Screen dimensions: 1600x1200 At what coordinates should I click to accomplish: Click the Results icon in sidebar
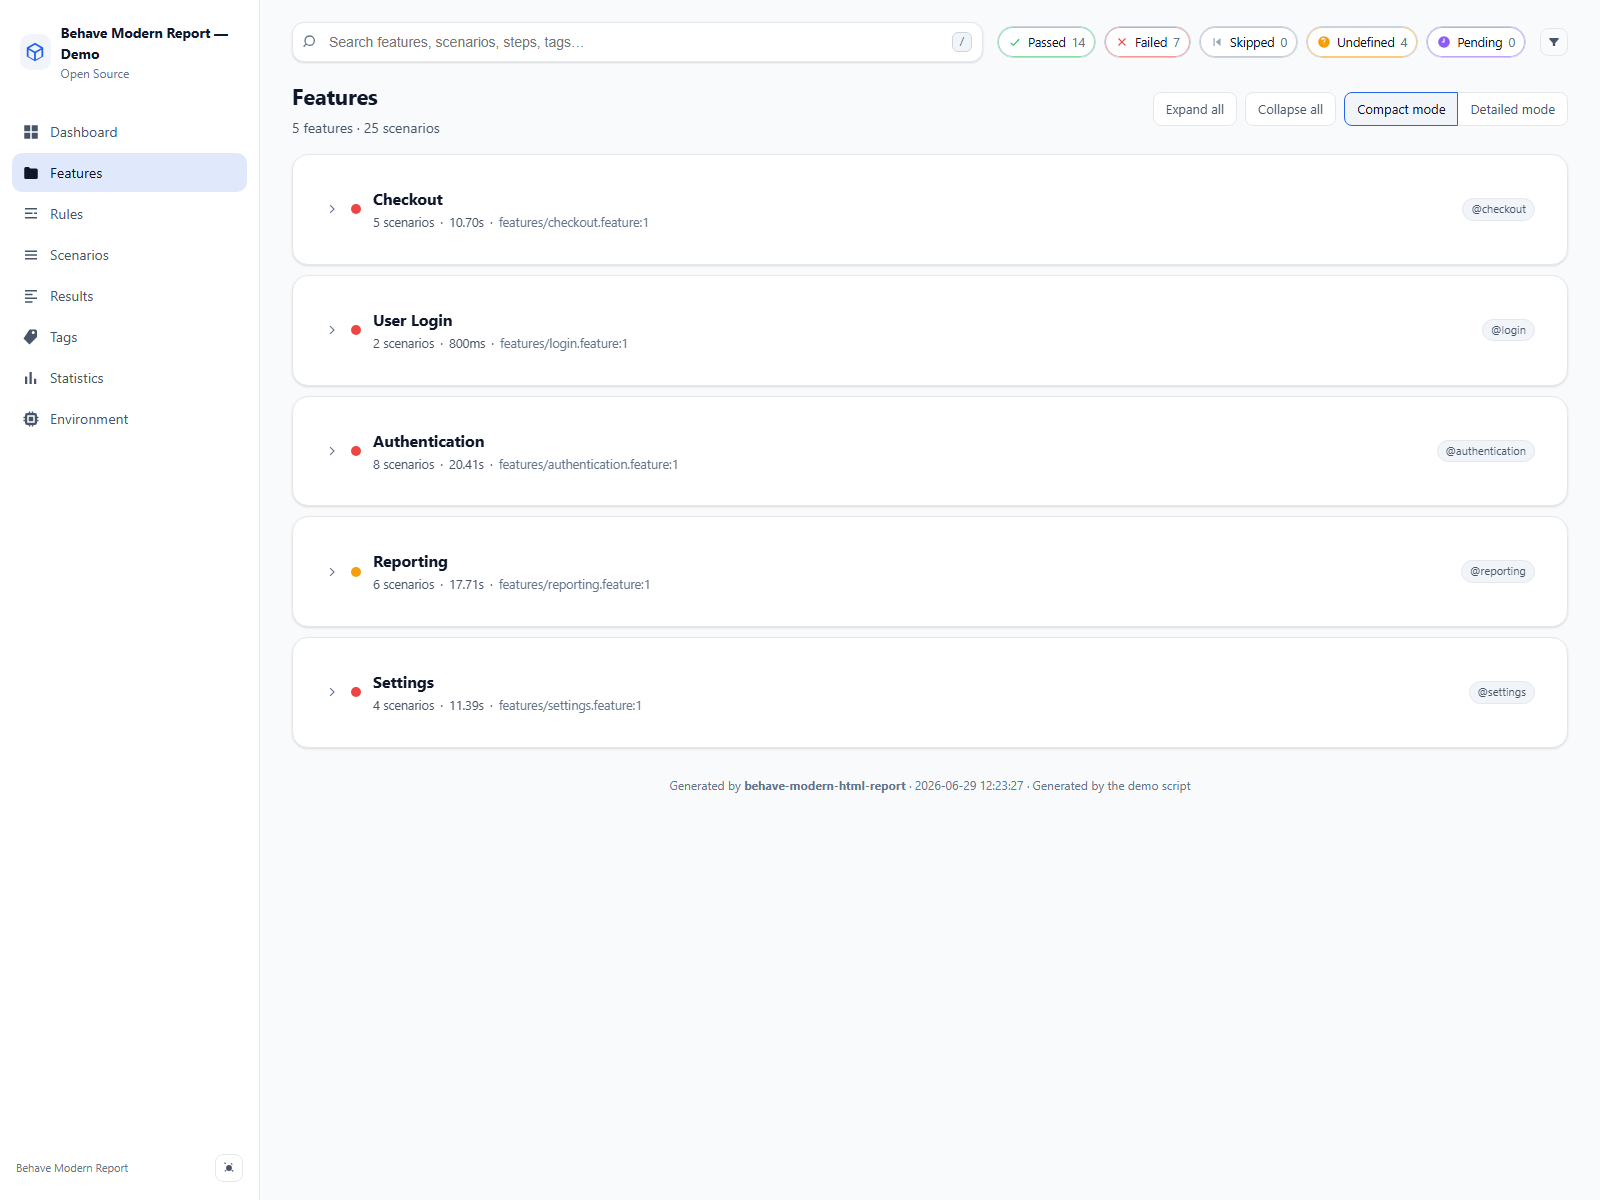[31, 296]
